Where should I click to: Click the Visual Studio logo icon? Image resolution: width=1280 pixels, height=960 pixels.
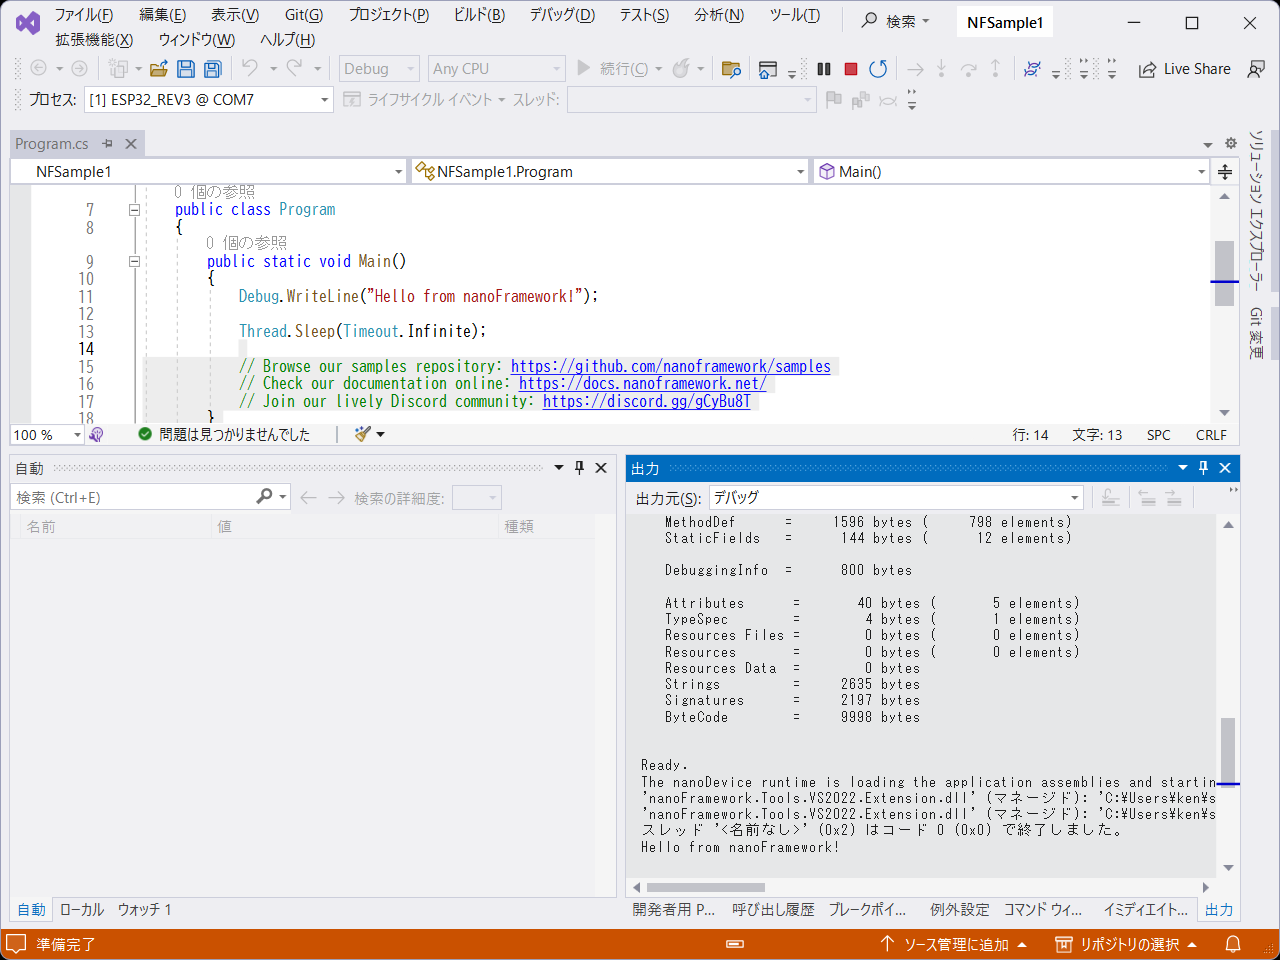coord(28,23)
